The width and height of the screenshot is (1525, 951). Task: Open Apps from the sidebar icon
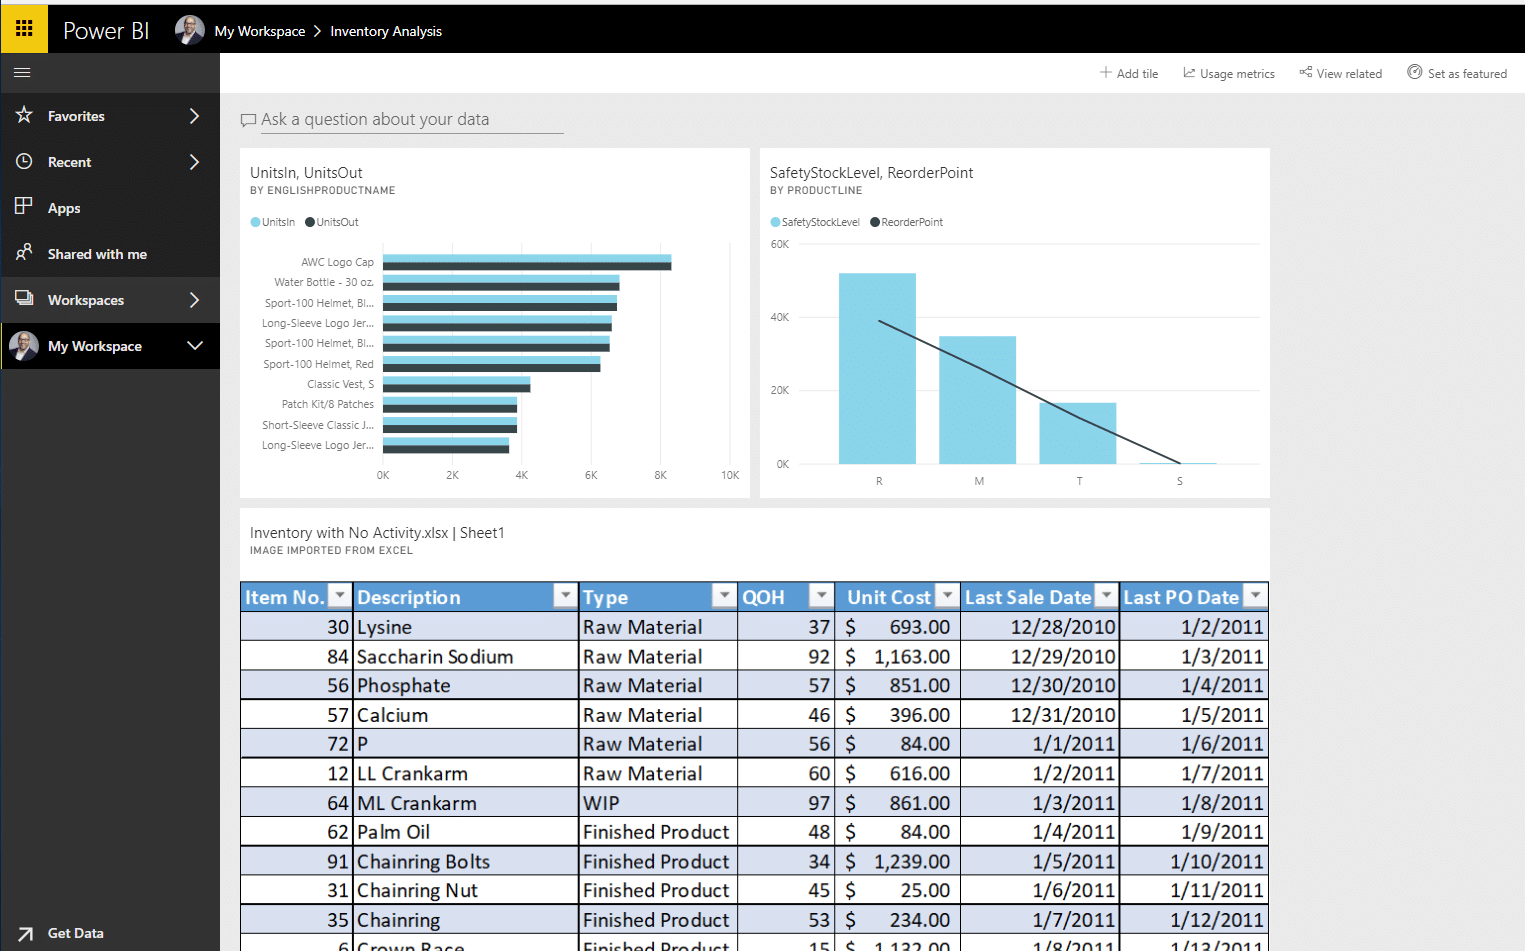coord(24,207)
